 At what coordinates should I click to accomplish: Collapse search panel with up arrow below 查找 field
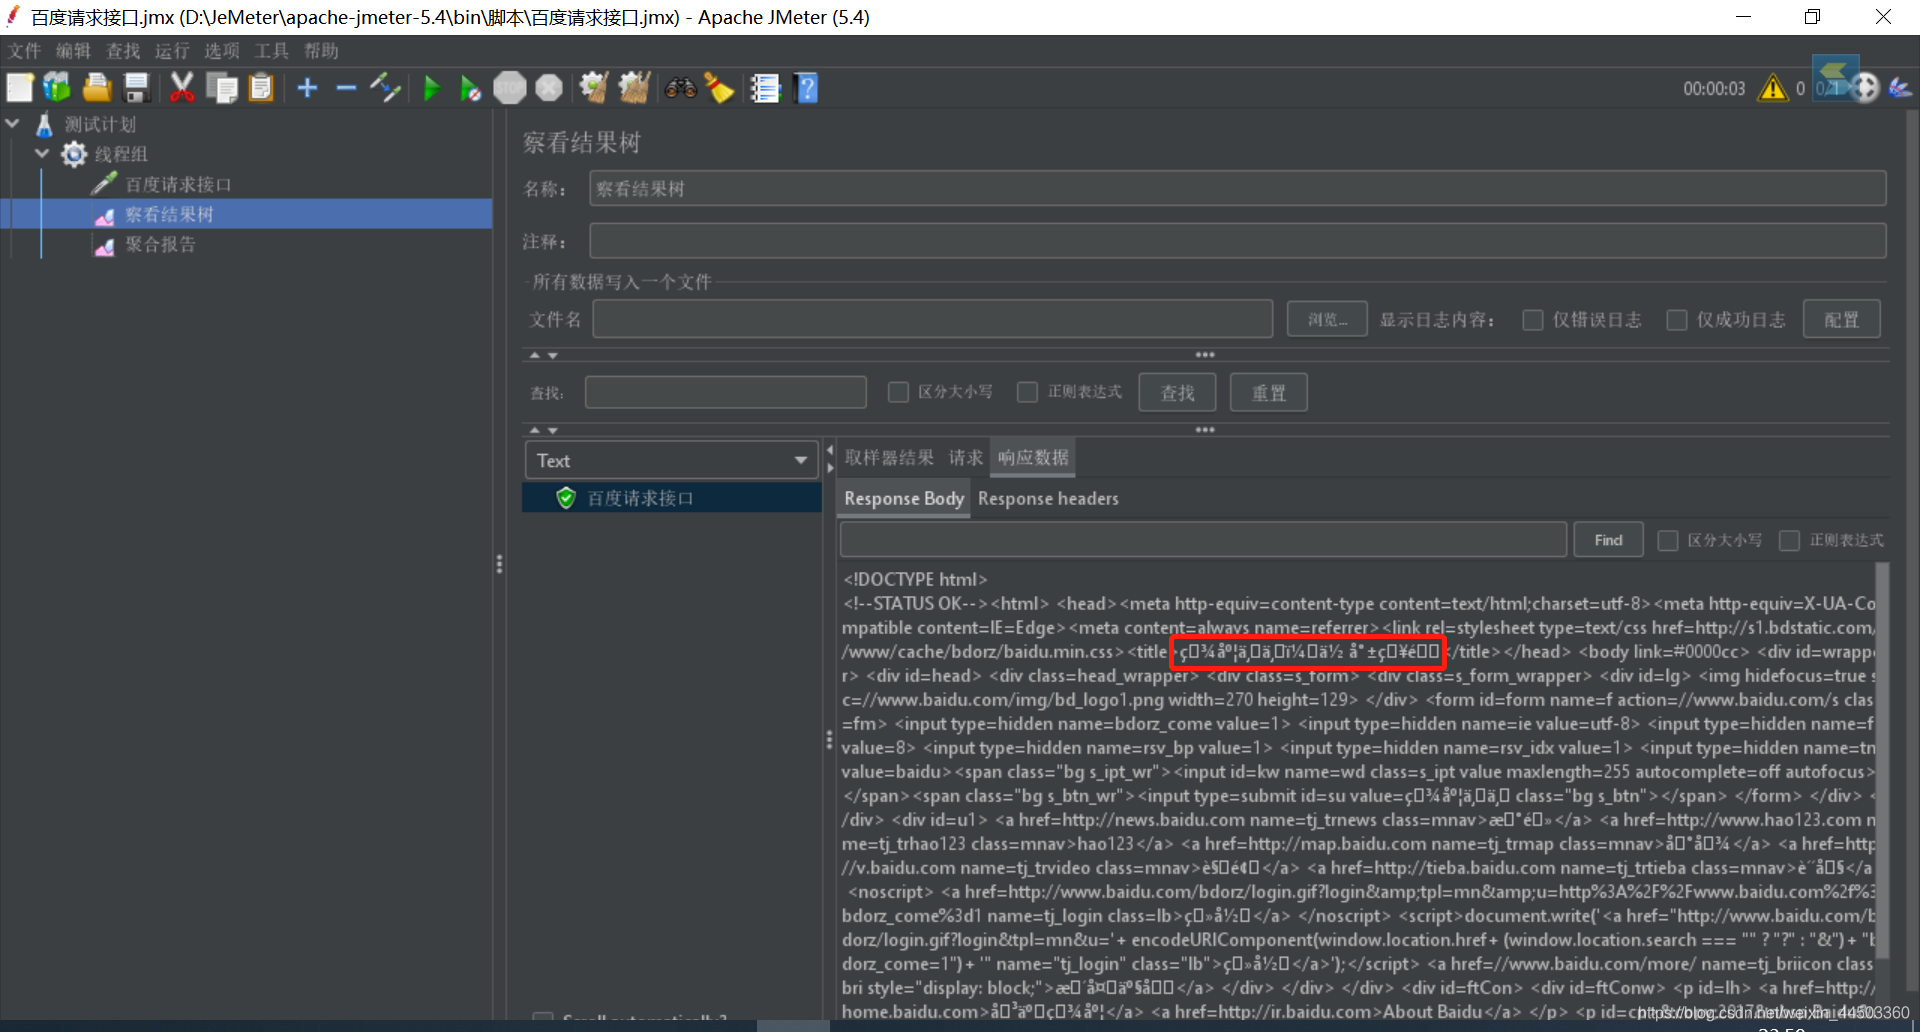click(534, 430)
